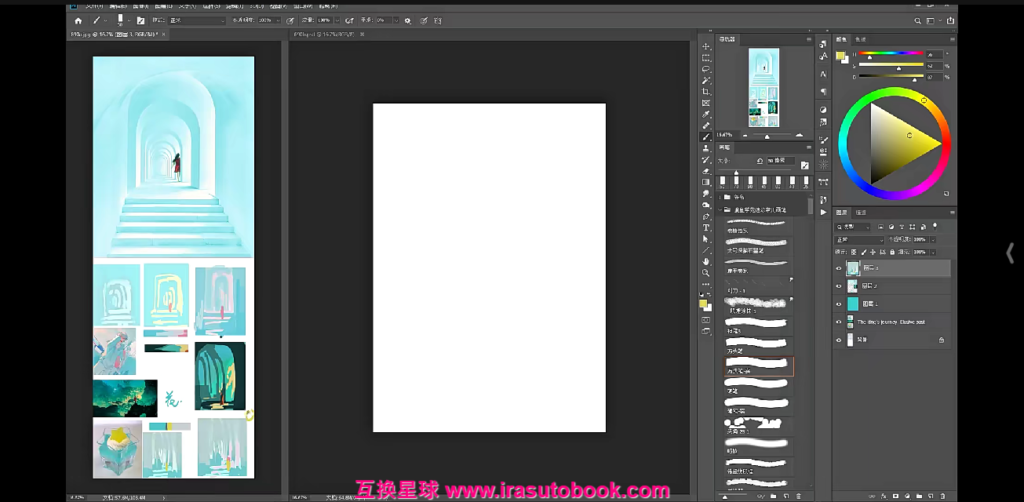
Task: Switch to the Swatches tab beside Color
Action: point(860,39)
